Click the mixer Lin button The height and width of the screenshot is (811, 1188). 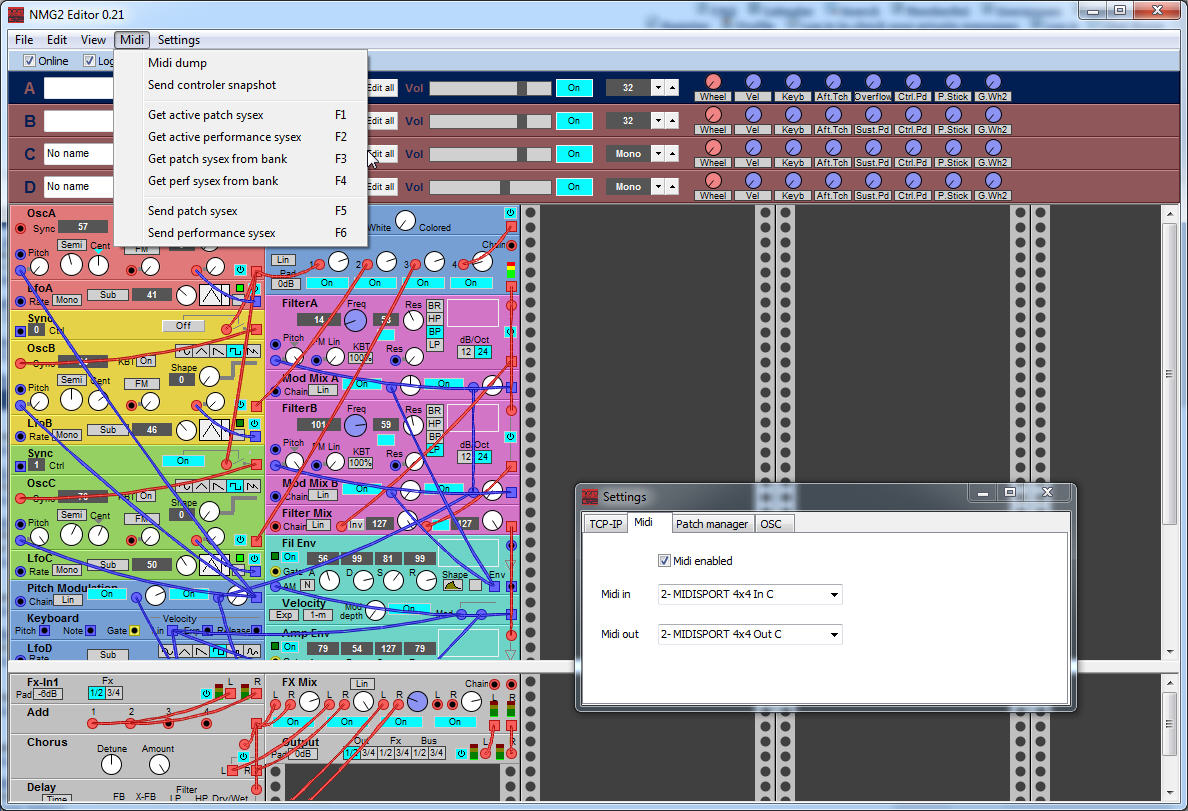[283, 259]
